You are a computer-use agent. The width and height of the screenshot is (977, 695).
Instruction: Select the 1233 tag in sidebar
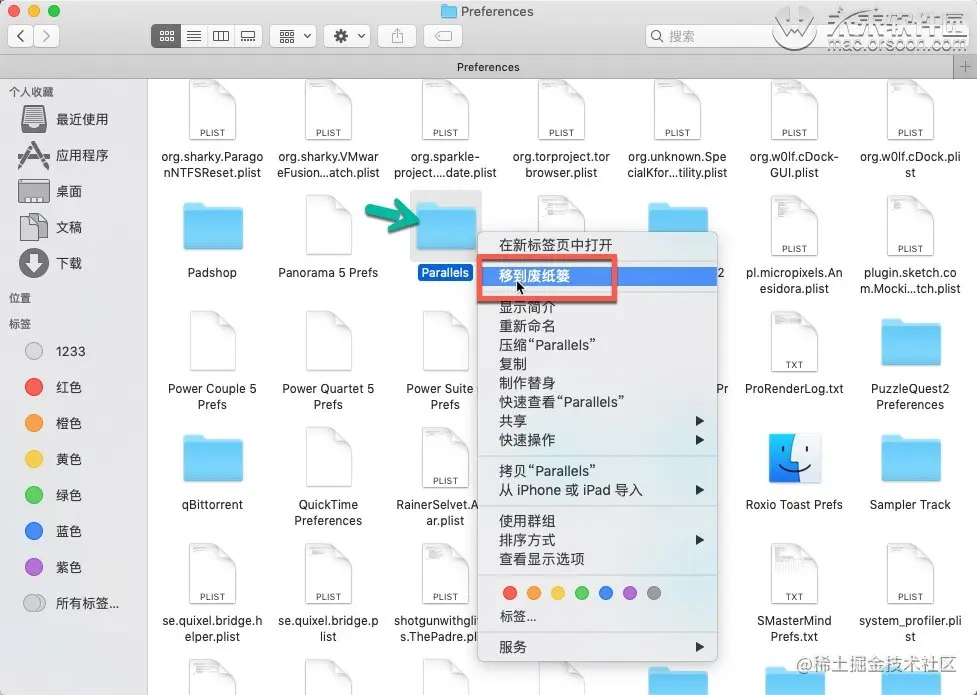[x=55, y=351]
